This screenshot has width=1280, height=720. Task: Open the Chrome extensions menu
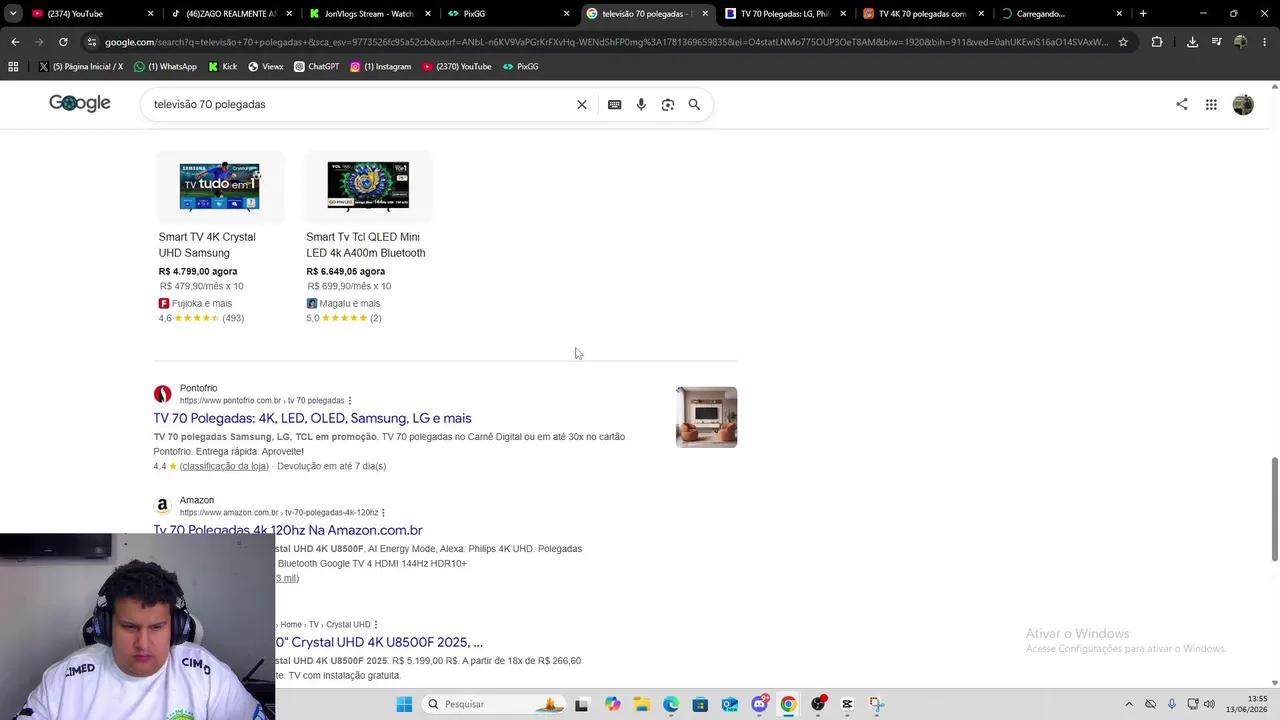coord(1157,42)
